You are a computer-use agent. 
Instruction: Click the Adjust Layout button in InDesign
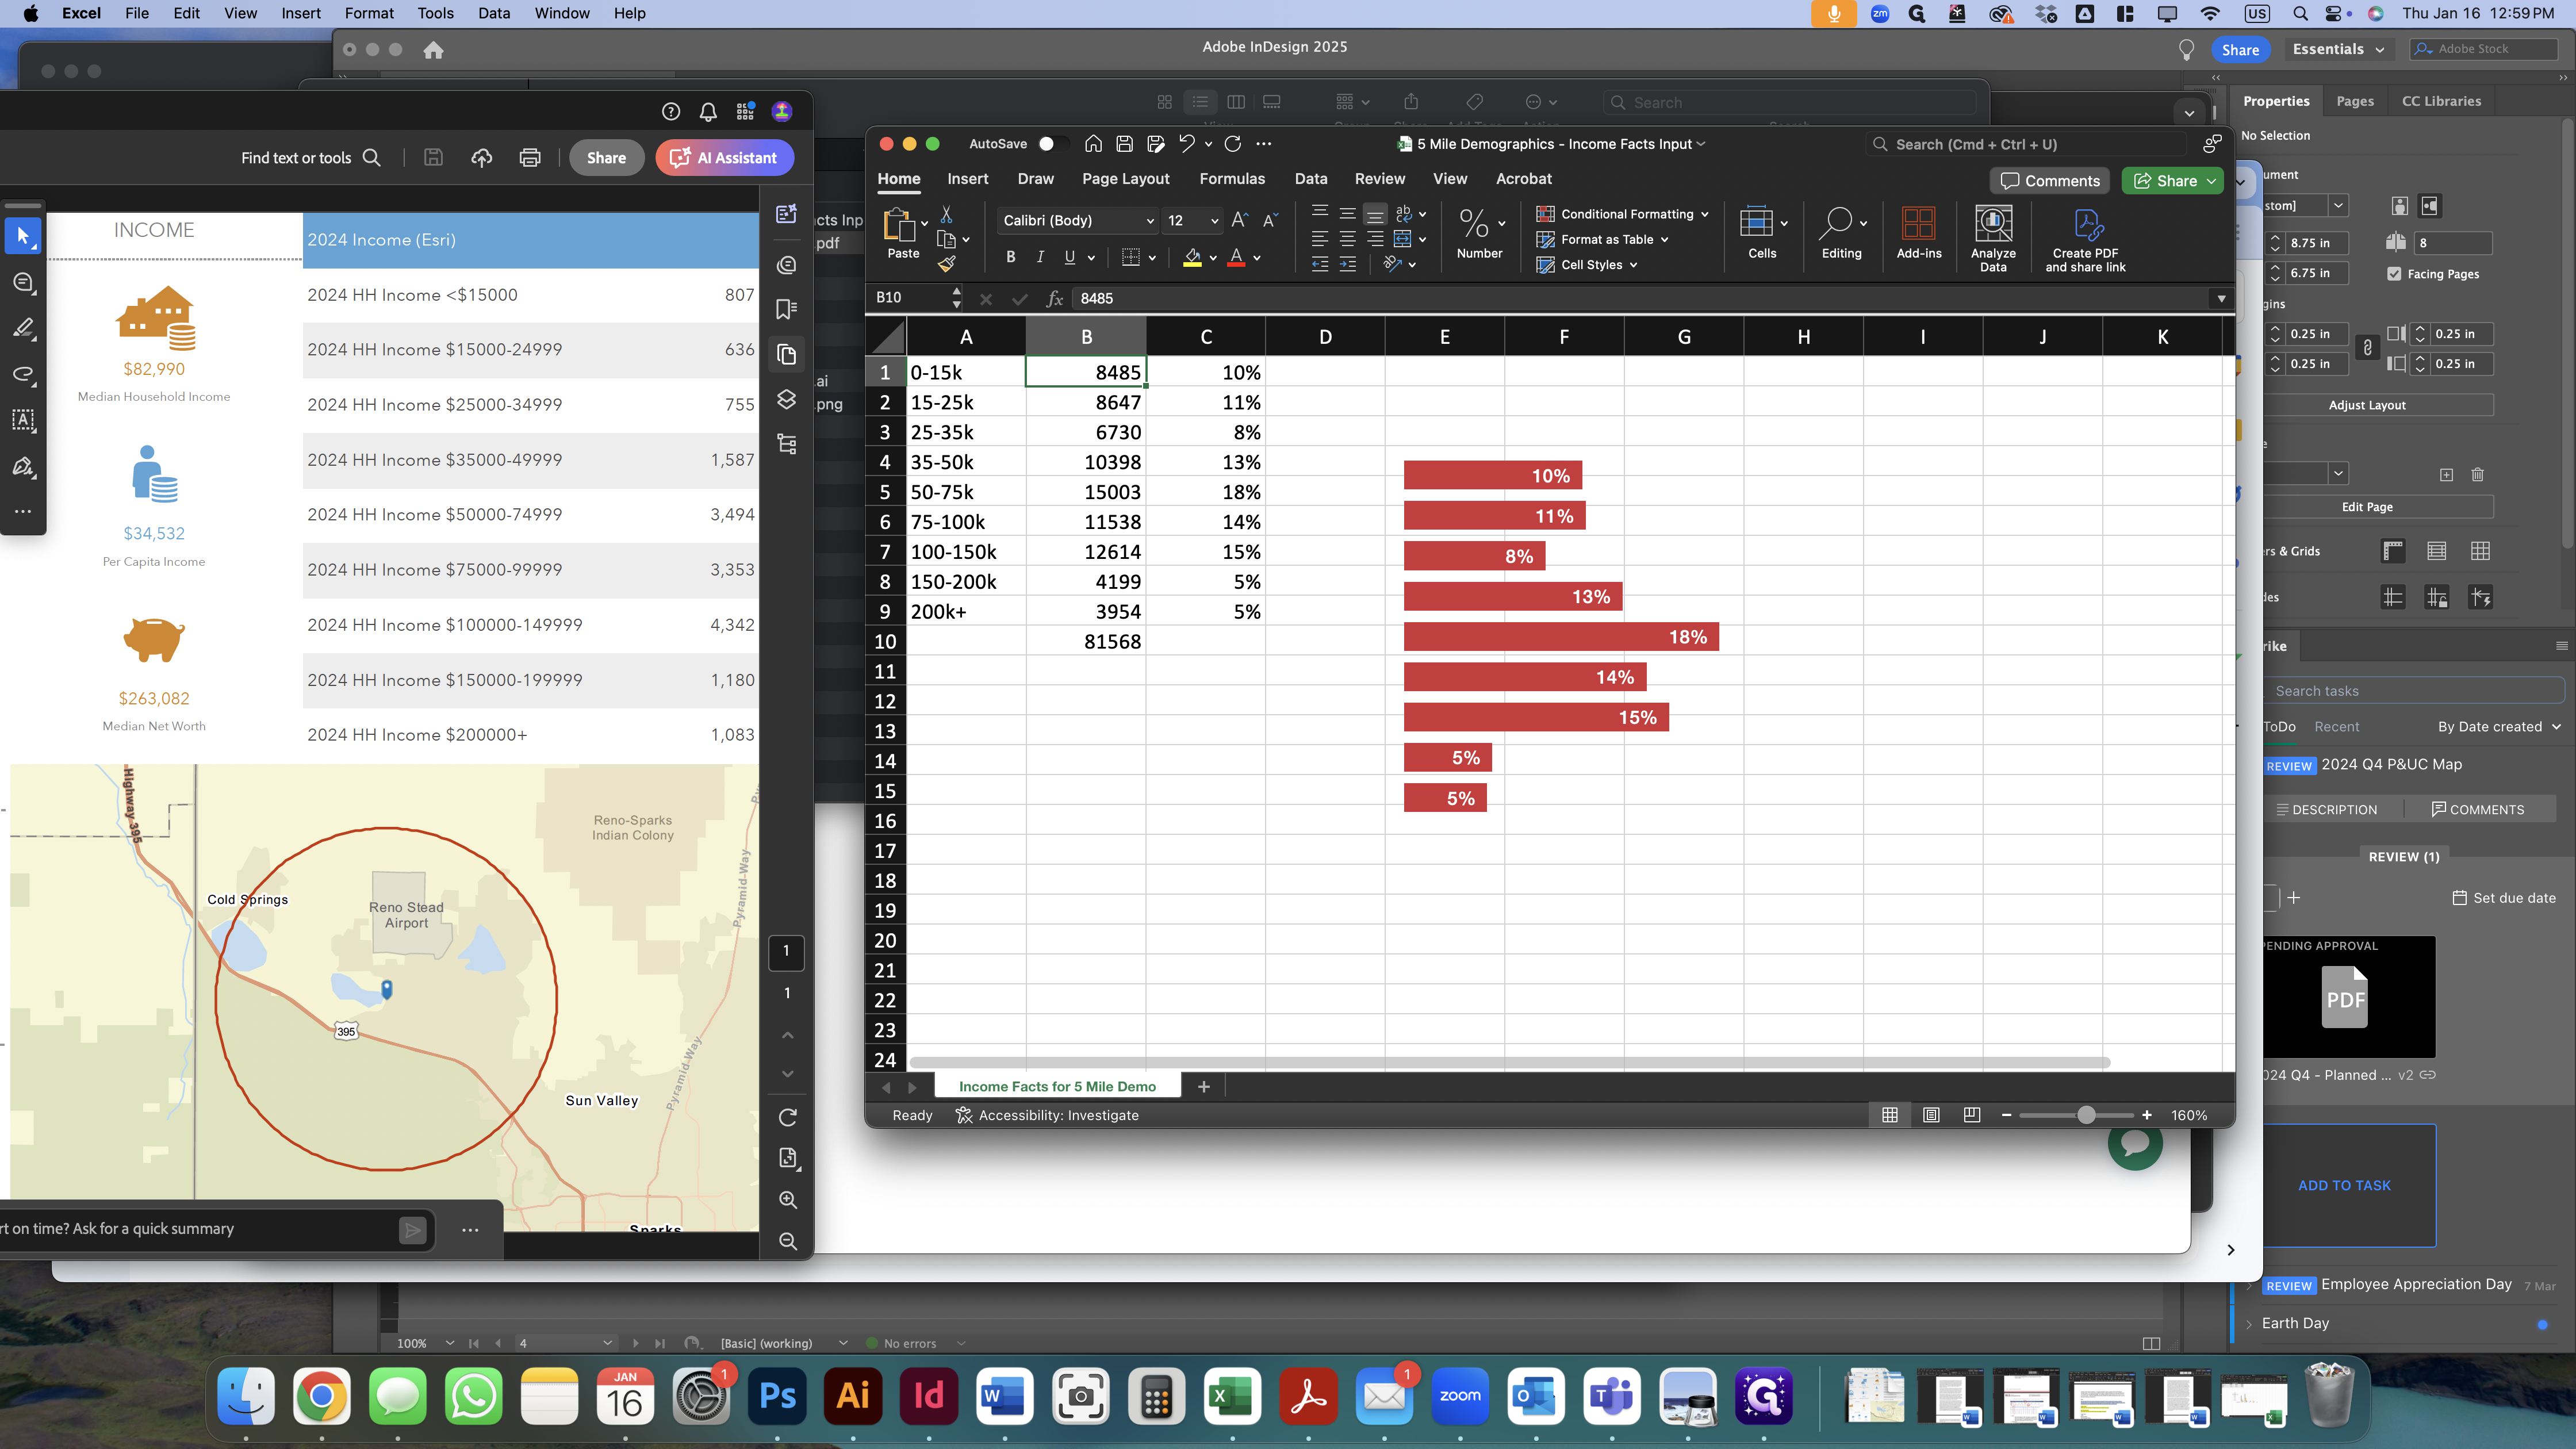pos(2367,405)
